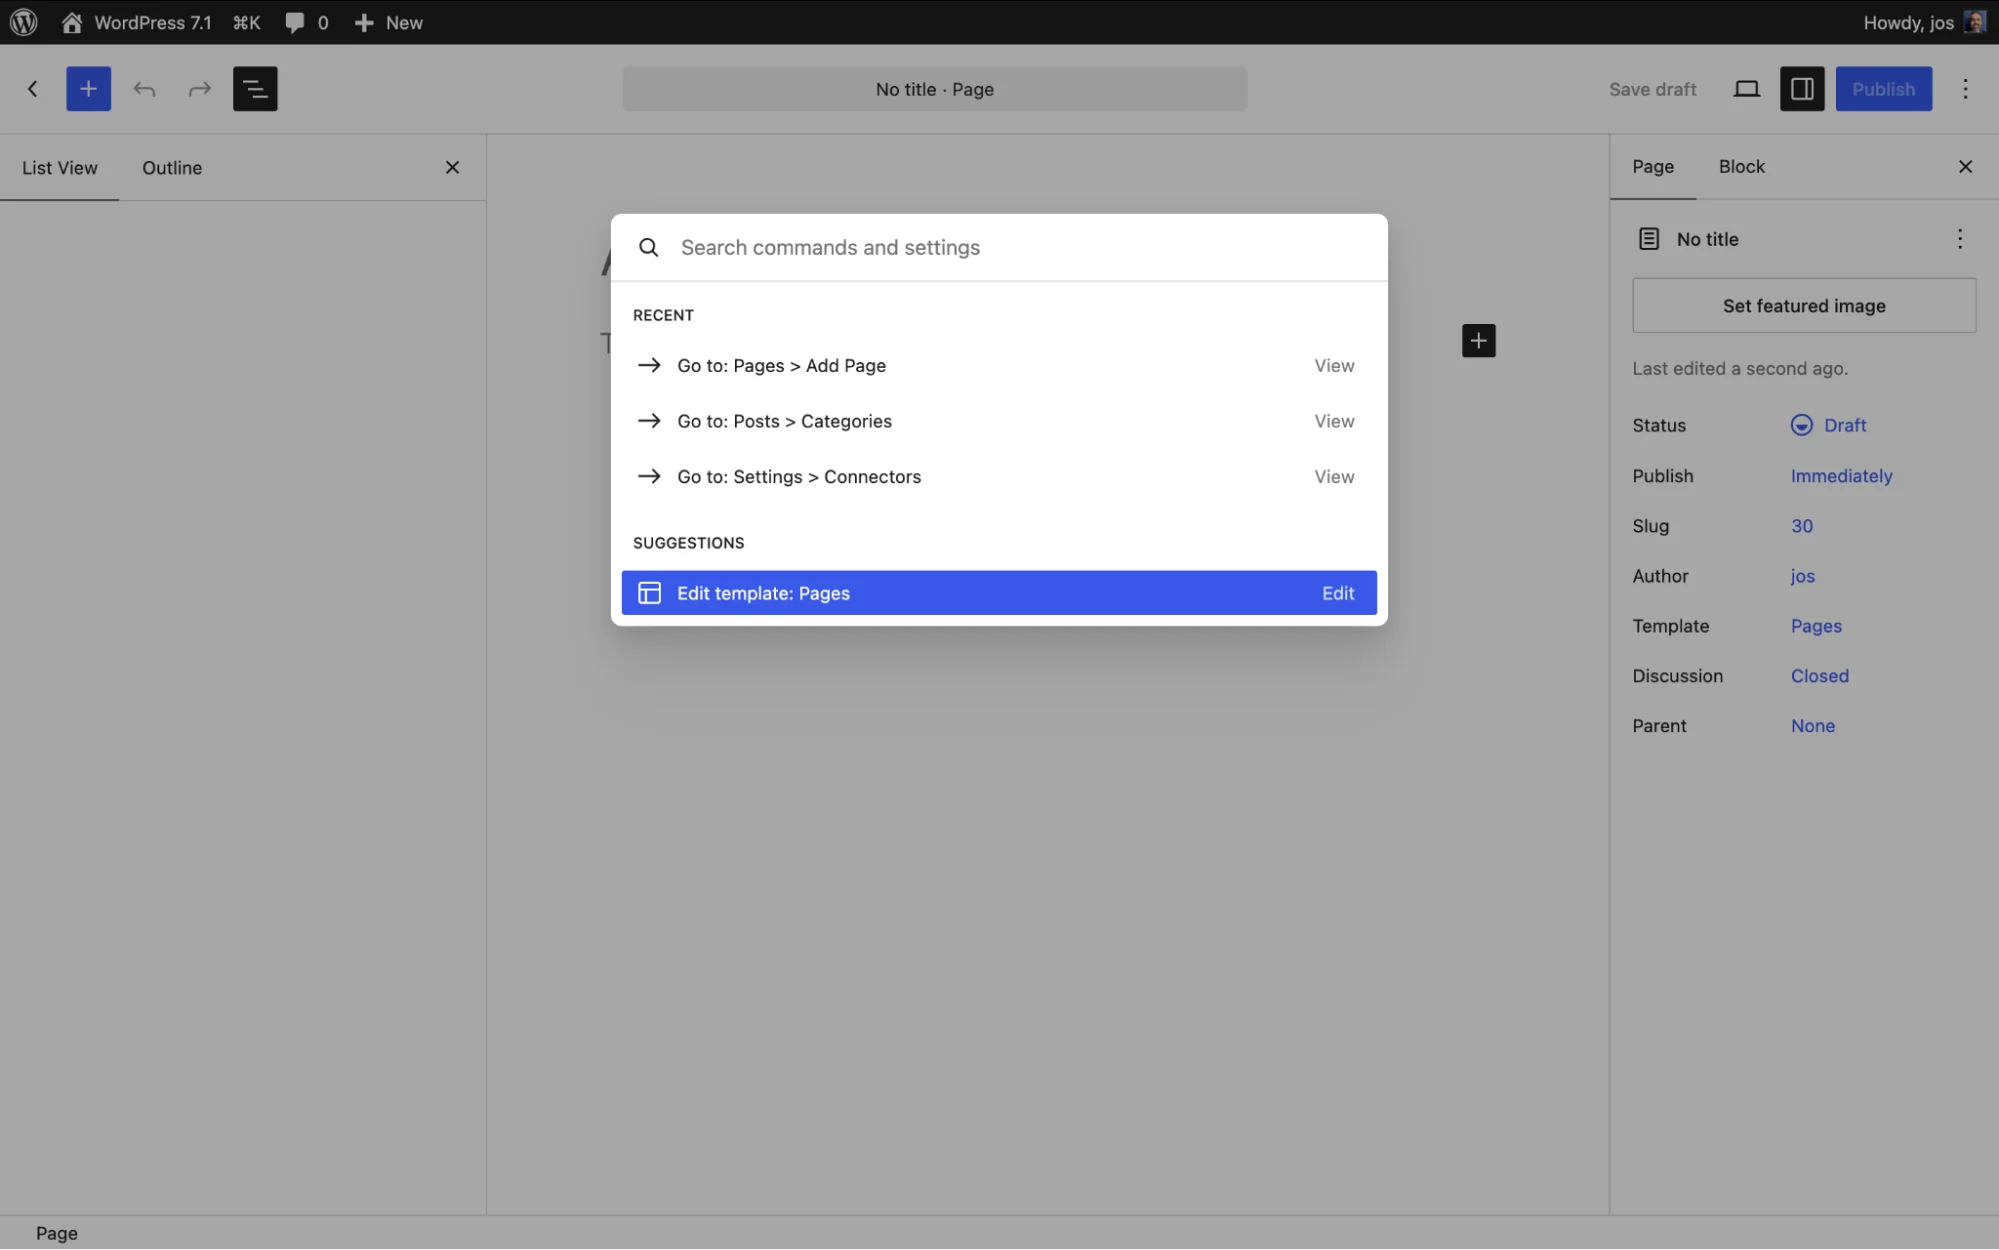
Task: Click View label on Settings > Connectors row
Action: point(1334,477)
